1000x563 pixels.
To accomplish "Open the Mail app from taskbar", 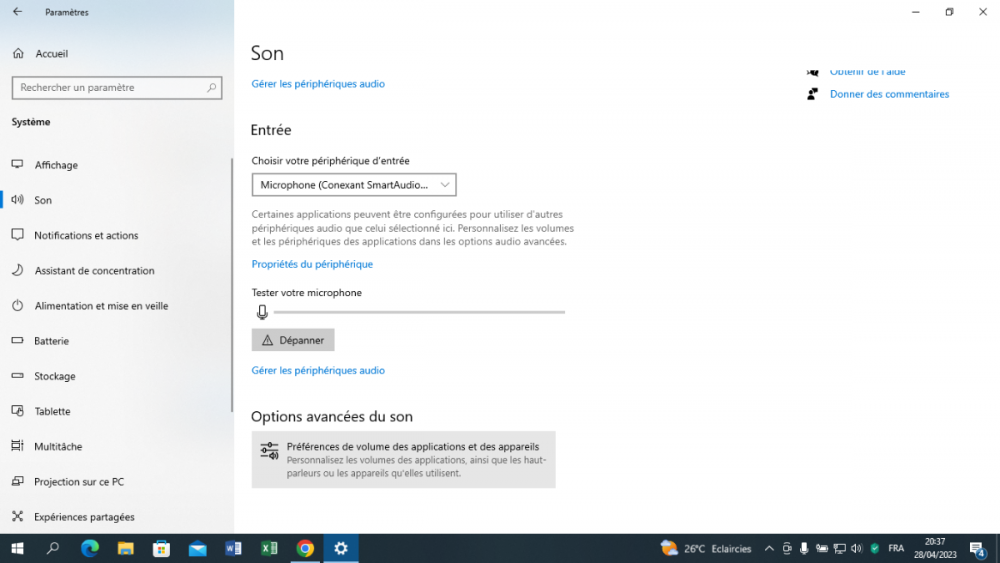I will 198,548.
